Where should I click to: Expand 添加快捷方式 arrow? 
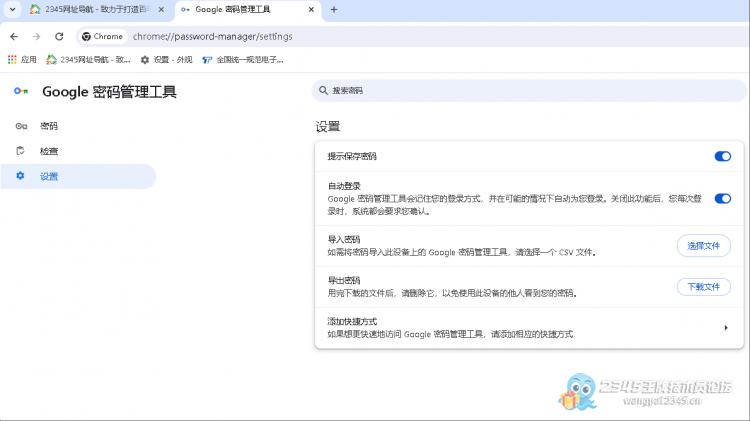coord(726,328)
